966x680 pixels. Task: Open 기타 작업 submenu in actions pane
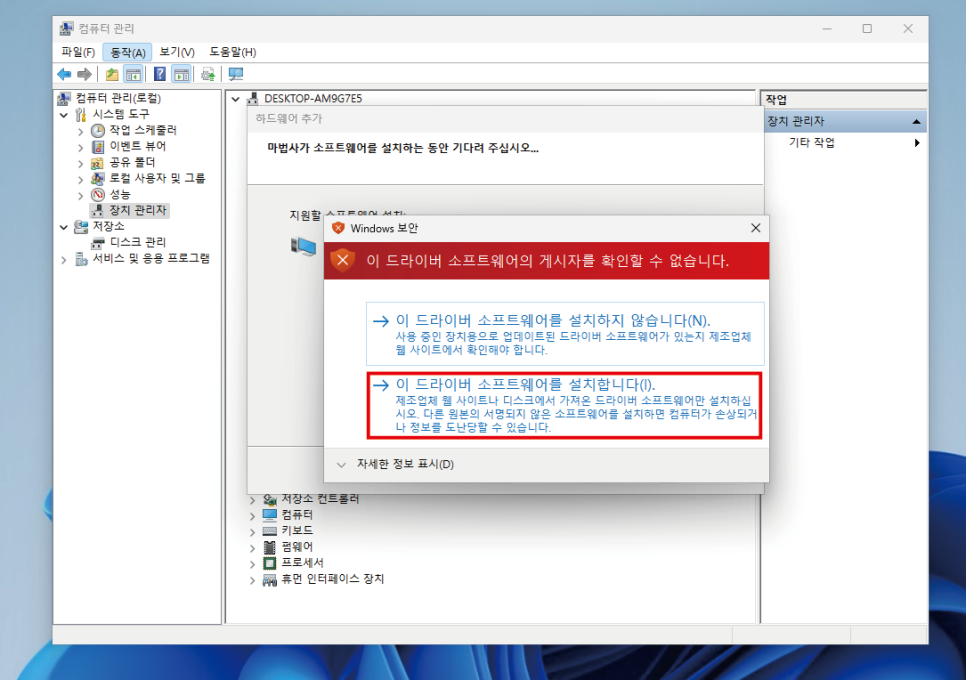917,143
